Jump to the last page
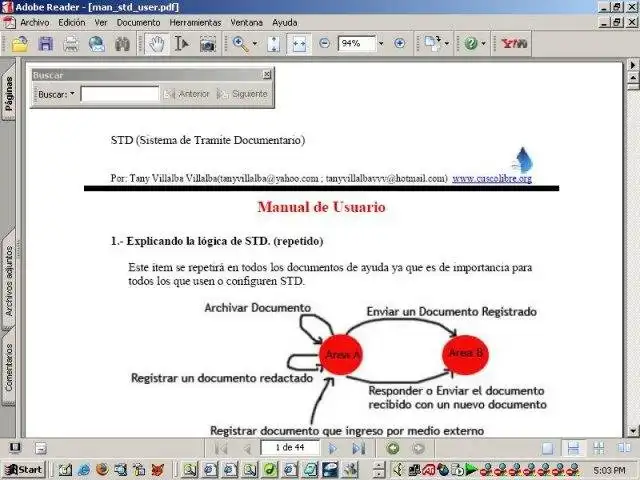The height and width of the screenshot is (480, 640). tap(358, 449)
